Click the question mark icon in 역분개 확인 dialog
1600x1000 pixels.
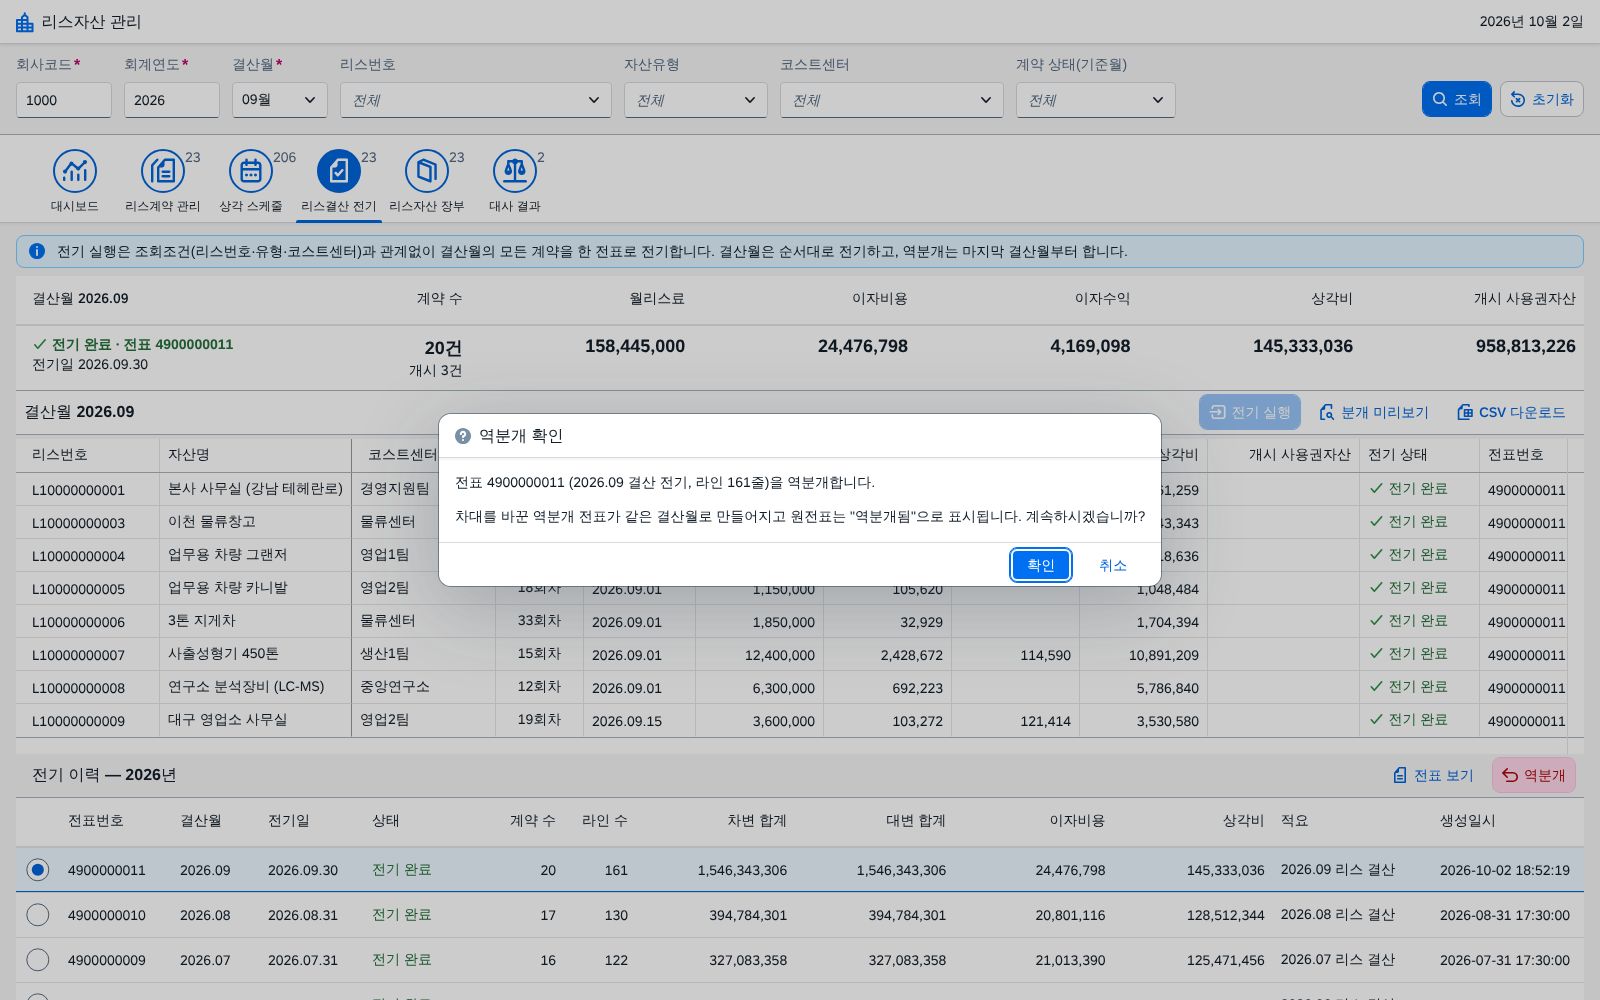coord(463,436)
